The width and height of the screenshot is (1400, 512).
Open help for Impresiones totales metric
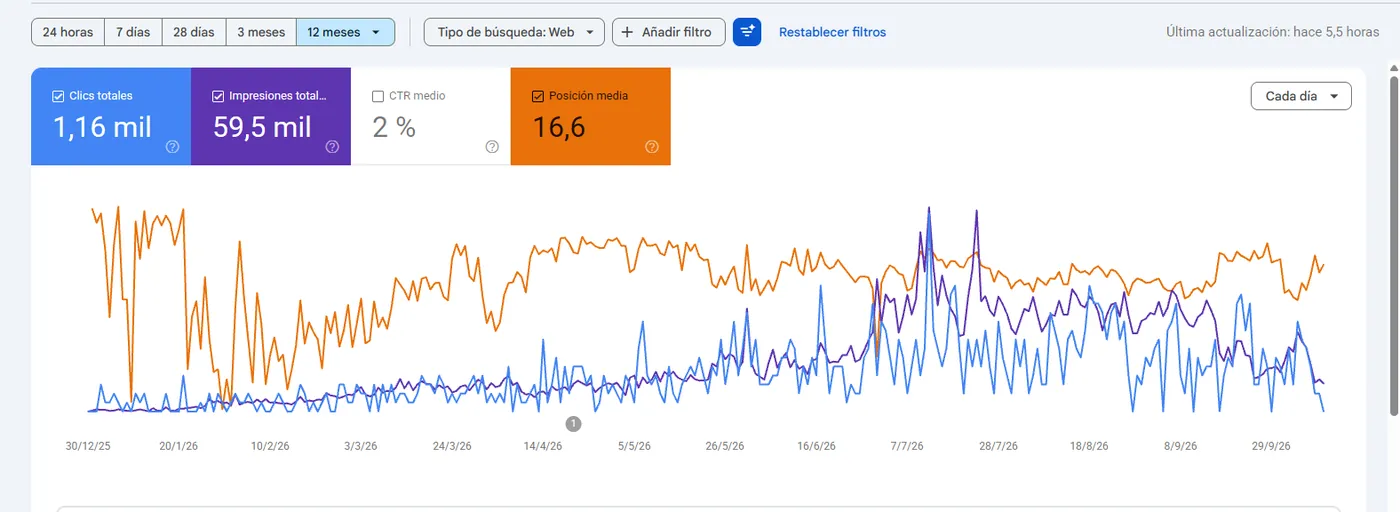pos(332,146)
